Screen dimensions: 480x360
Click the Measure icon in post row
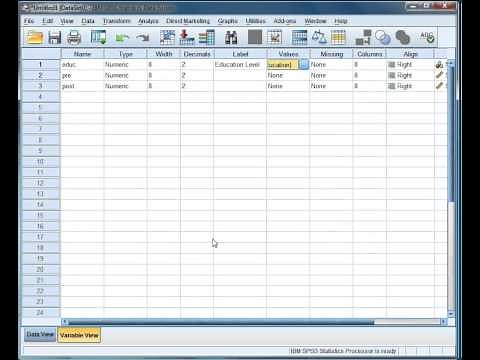pos(439,86)
